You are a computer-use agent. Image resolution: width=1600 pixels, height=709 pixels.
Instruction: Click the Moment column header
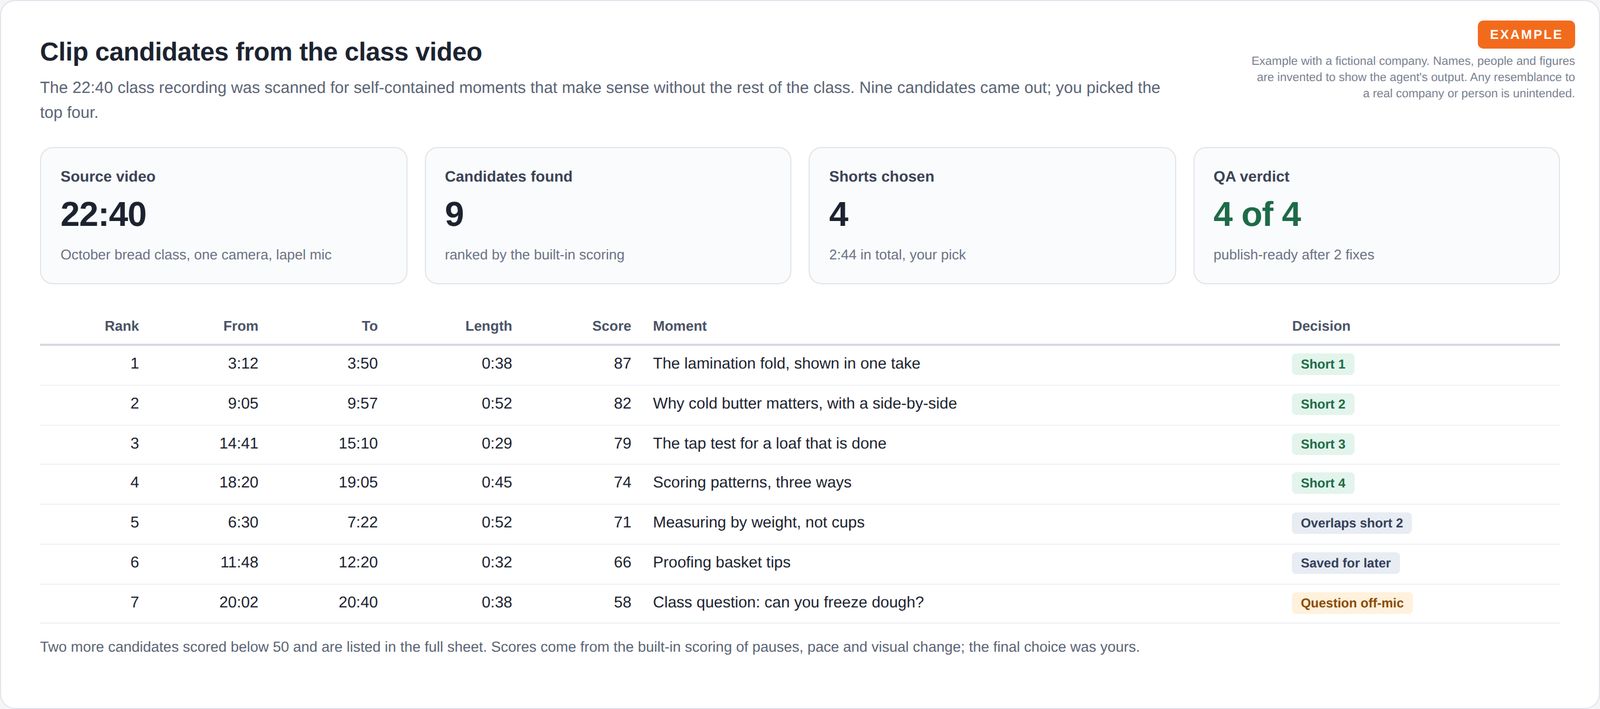680,326
